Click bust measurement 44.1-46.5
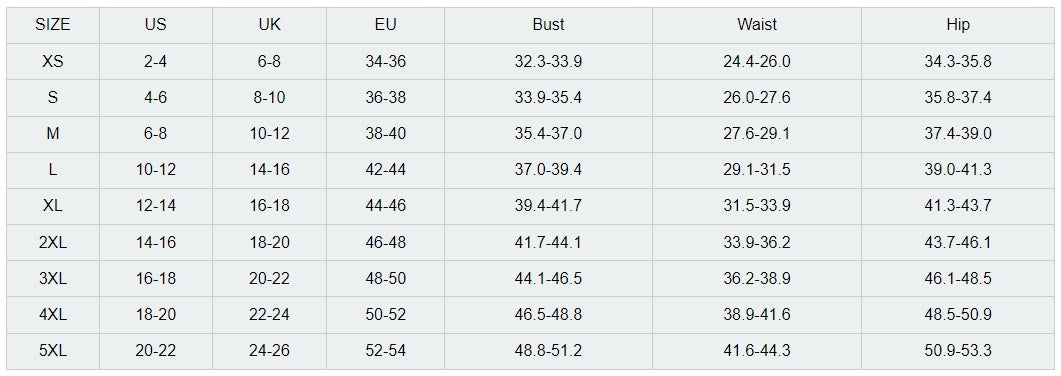The height and width of the screenshot is (376, 1061). coord(548,279)
